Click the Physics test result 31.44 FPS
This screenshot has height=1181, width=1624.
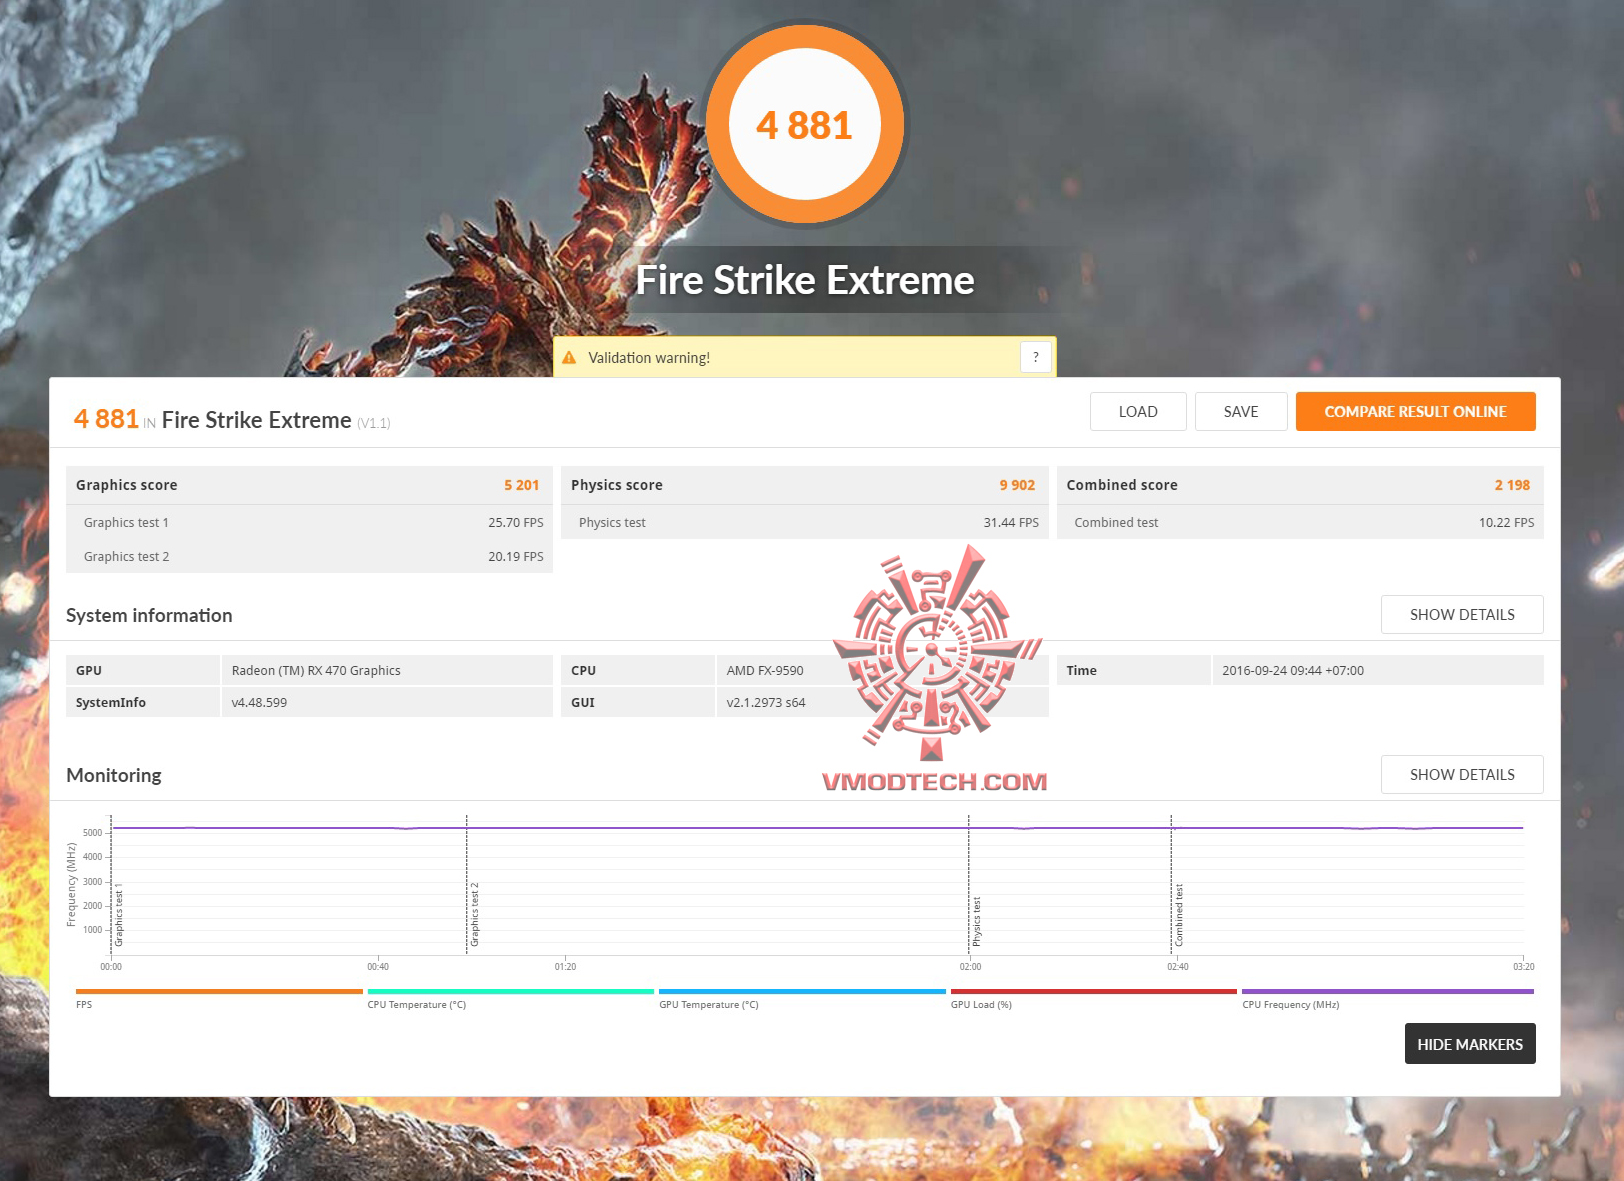click(x=1011, y=523)
